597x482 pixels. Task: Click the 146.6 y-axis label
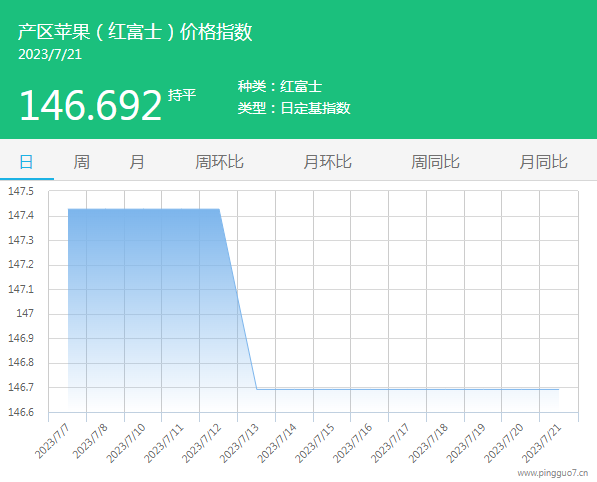(21, 412)
